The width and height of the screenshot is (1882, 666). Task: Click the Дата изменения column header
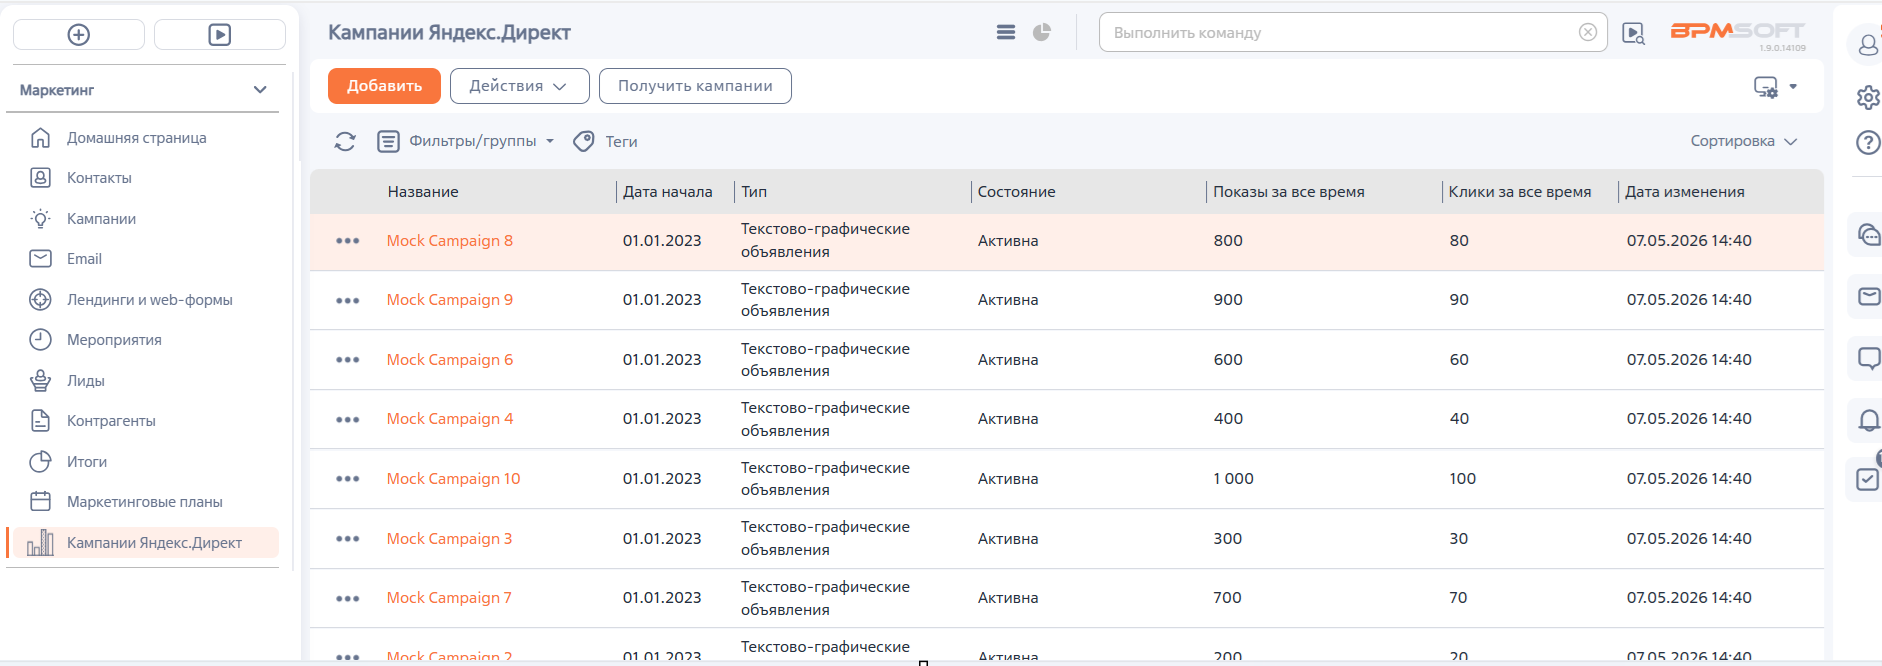point(1685,192)
